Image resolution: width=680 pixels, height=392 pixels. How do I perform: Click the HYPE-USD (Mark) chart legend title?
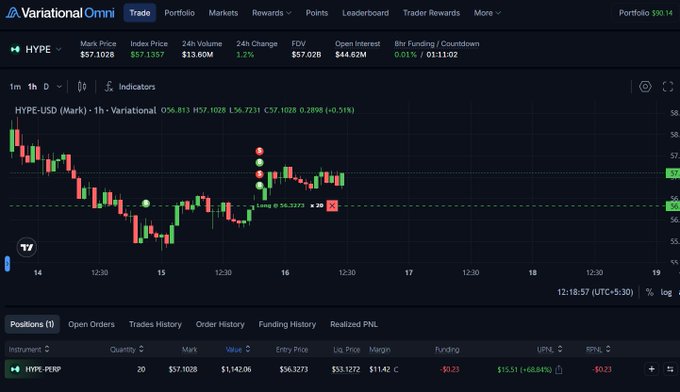(85, 110)
